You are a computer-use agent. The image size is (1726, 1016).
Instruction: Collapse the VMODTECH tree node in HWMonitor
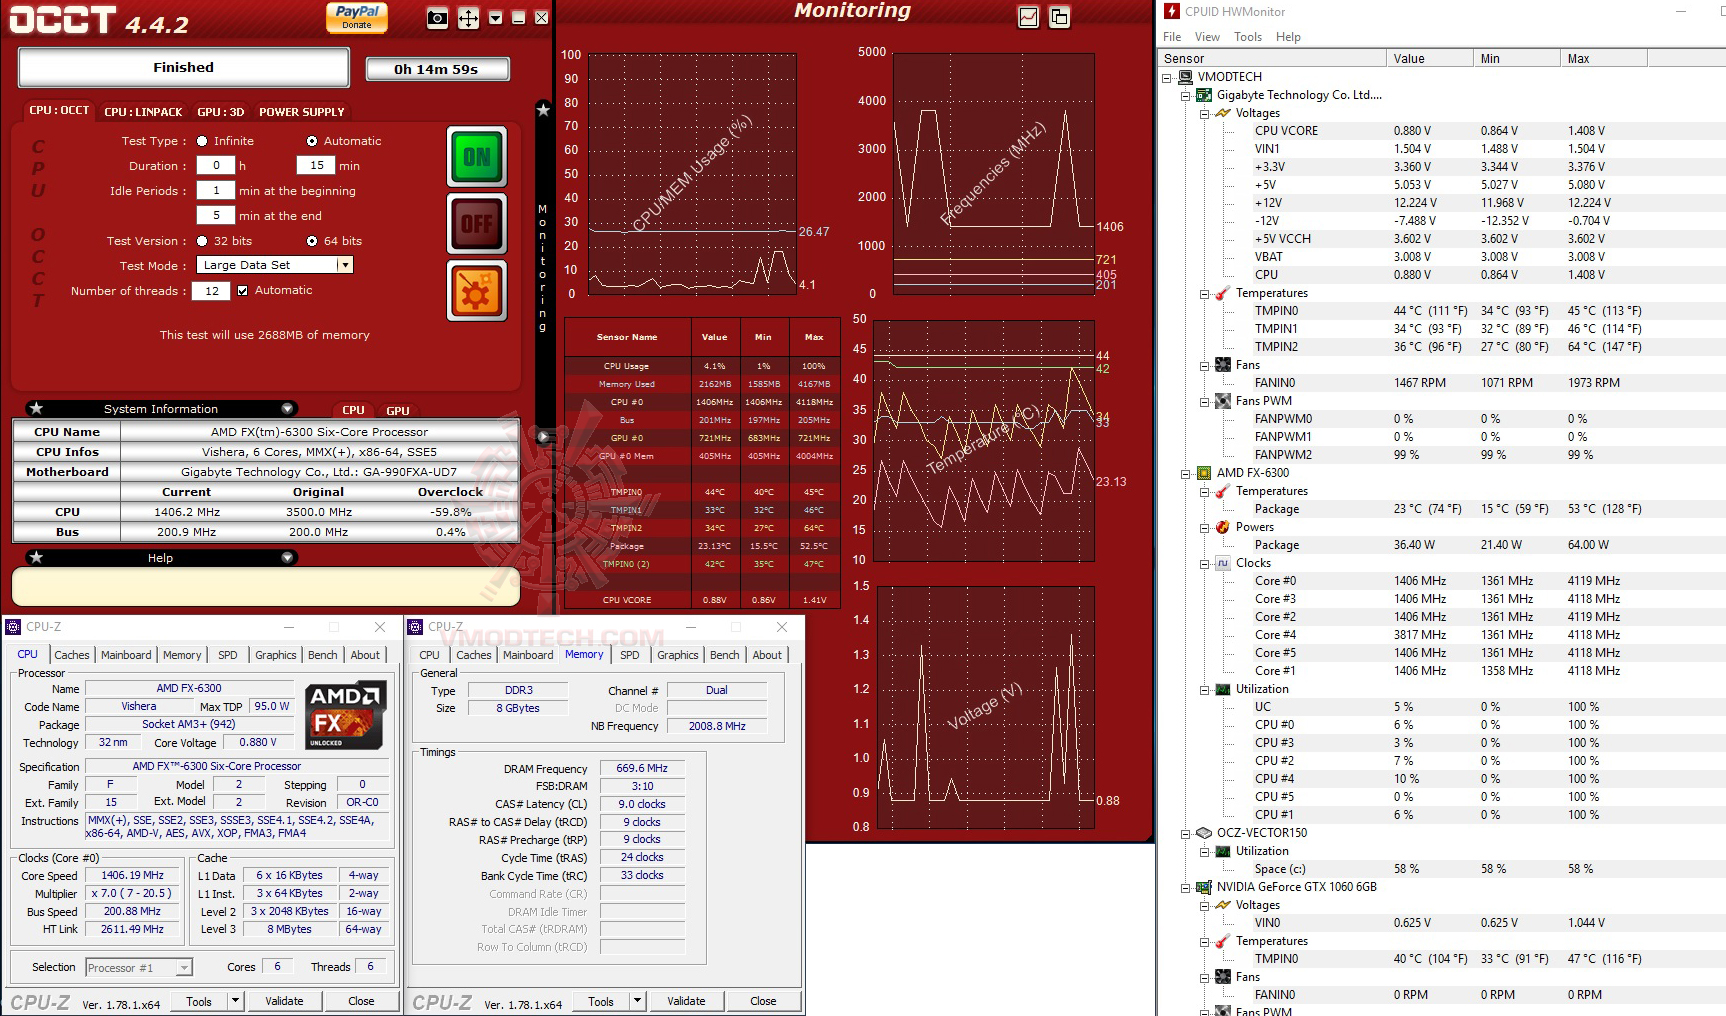pyautogui.click(x=1167, y=77)
